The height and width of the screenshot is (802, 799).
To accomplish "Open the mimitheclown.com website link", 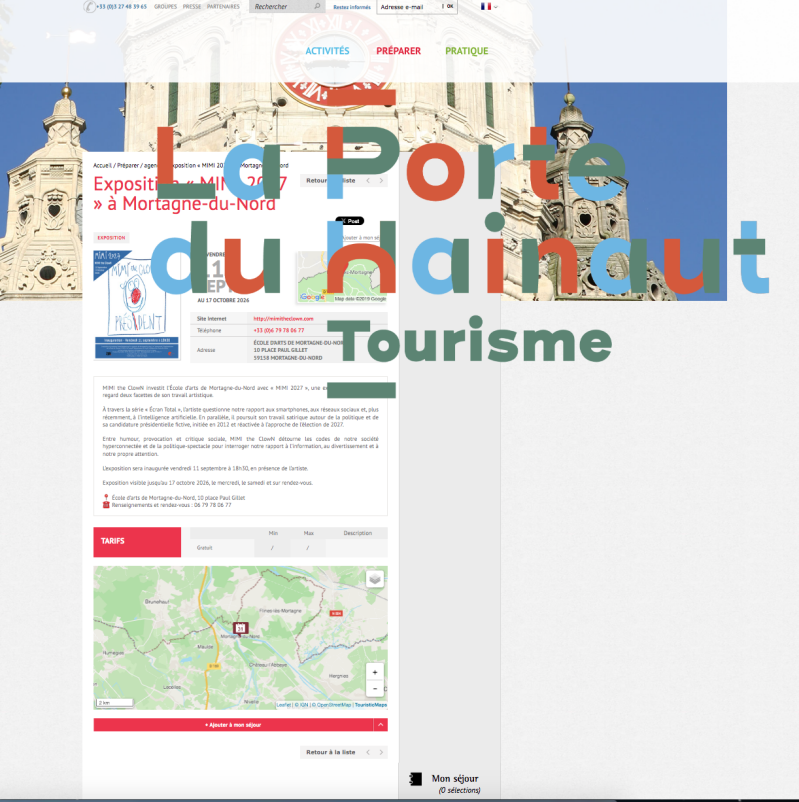I will pyautogui.click(x=283, y=319).
